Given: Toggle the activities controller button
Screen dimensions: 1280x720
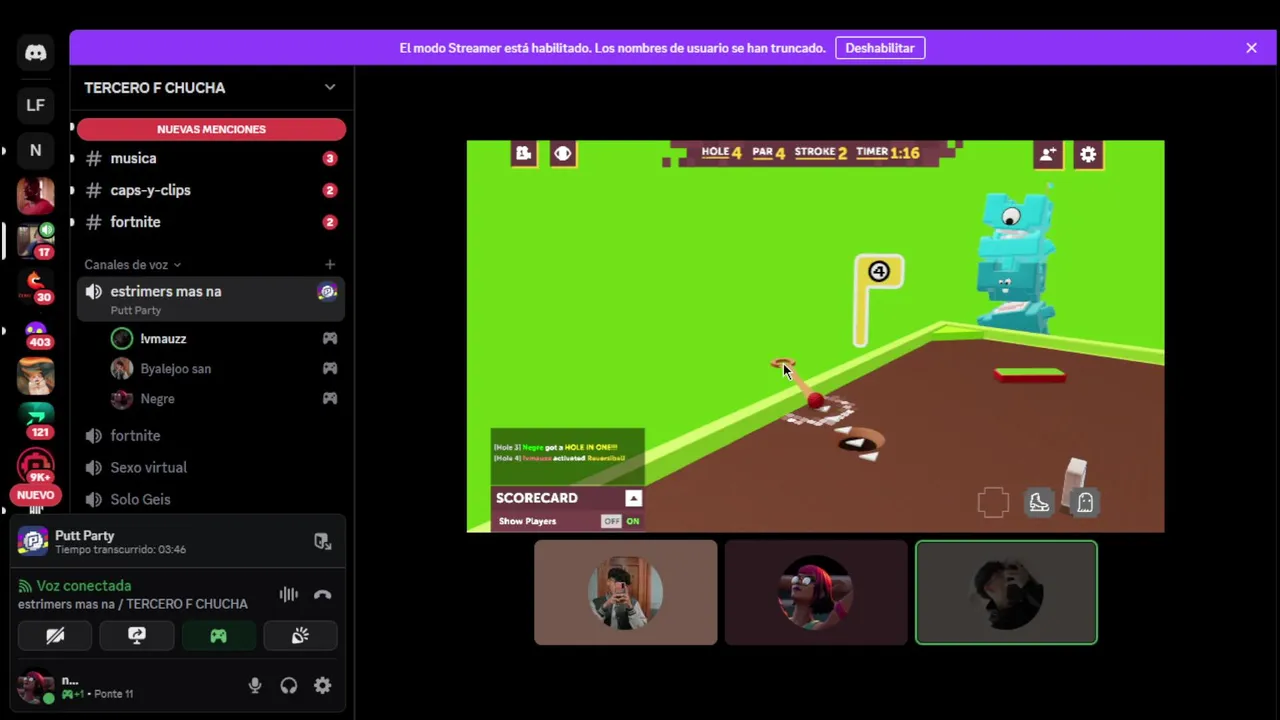Looking at the screenshot, I should point(218,635).
